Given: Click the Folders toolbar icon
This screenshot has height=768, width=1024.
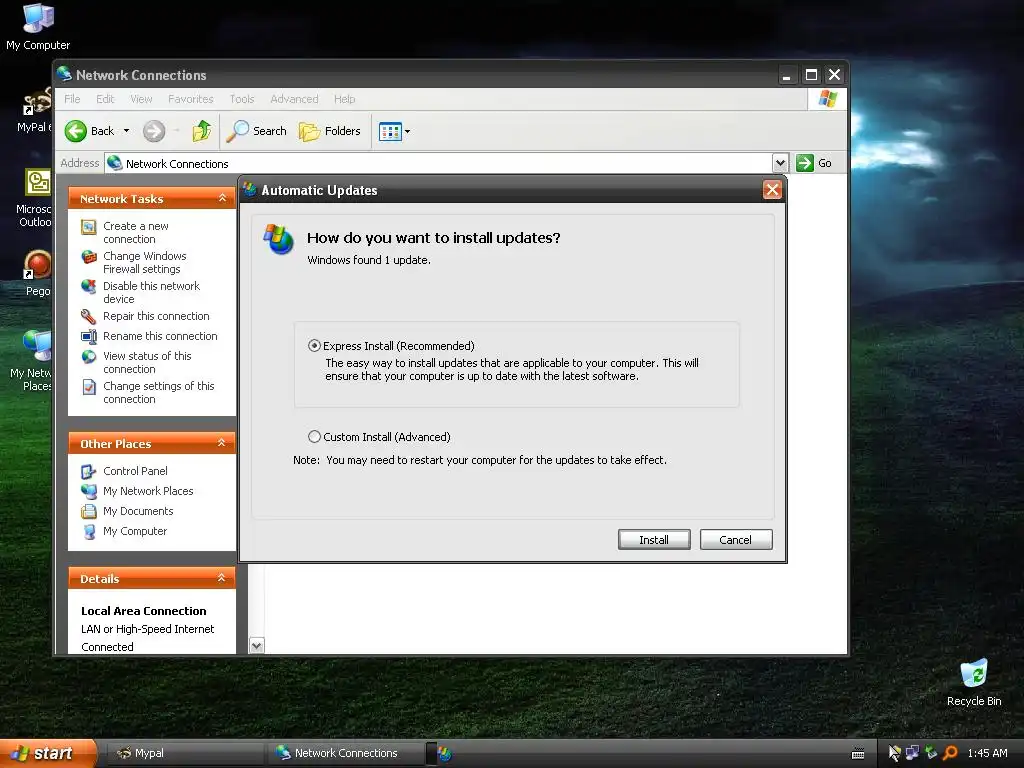Looking at the screenshot, I should pyautogui.click(x=310, y=131).
